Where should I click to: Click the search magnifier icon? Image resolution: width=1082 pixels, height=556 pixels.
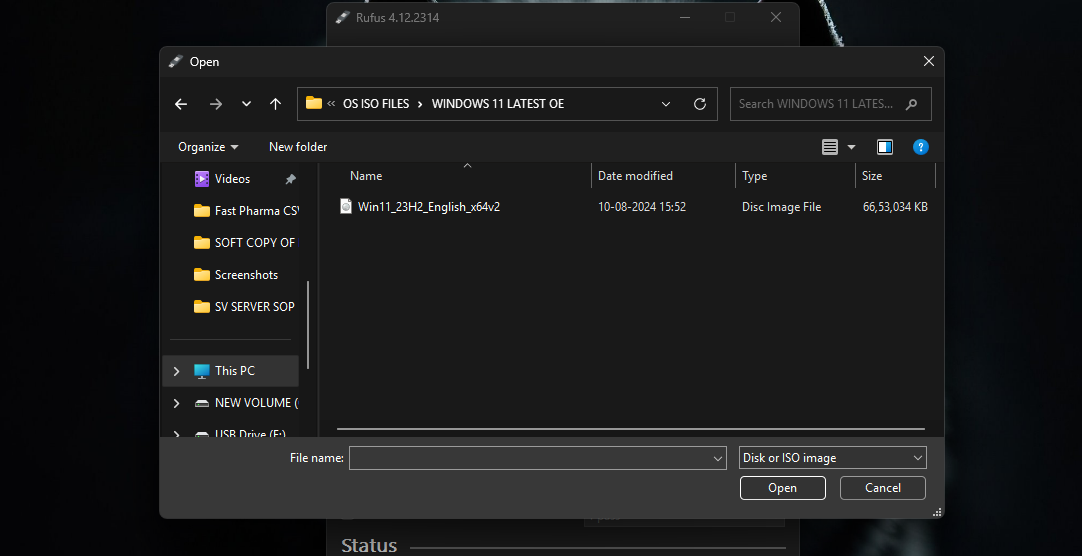(912, 104)
